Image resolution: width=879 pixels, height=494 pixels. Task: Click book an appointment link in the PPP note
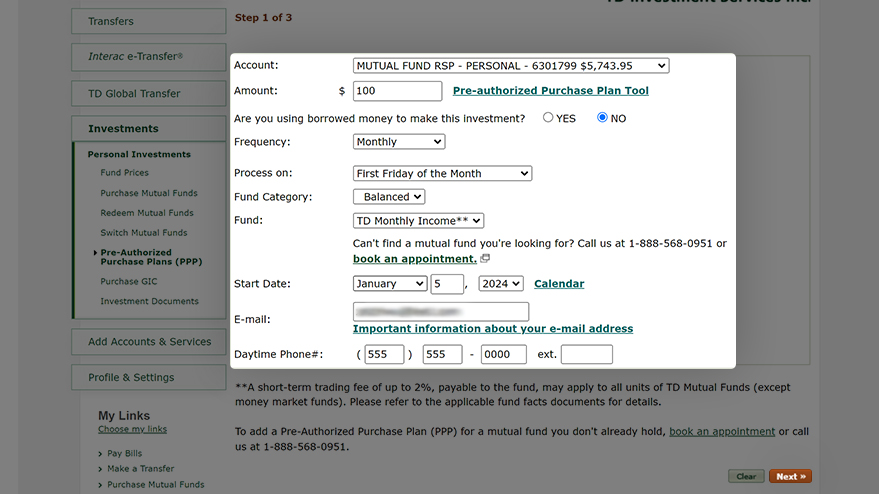[x=722, y=432]
